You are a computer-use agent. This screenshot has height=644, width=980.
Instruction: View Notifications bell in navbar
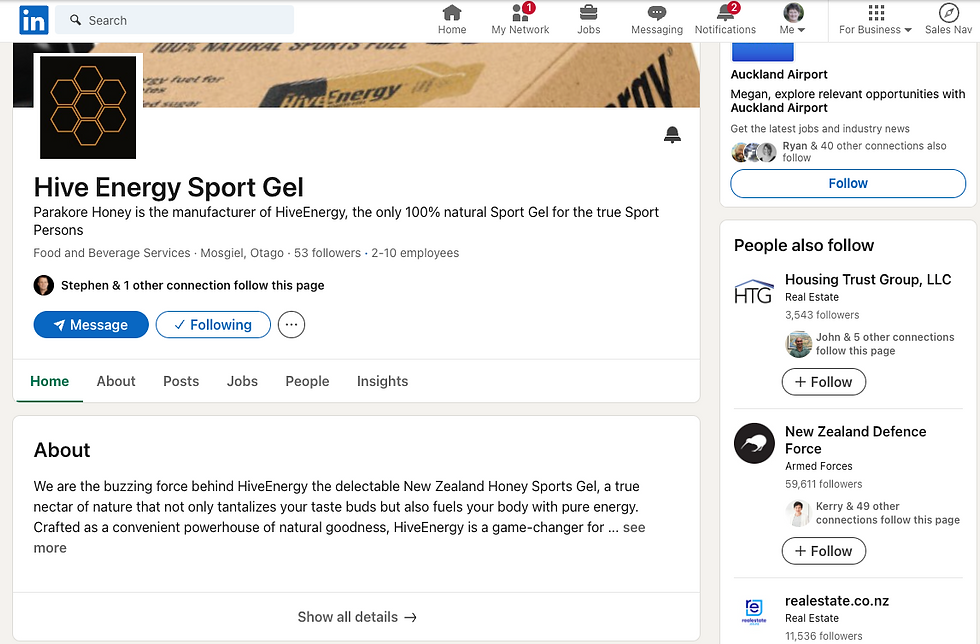[x=725, y=13]
